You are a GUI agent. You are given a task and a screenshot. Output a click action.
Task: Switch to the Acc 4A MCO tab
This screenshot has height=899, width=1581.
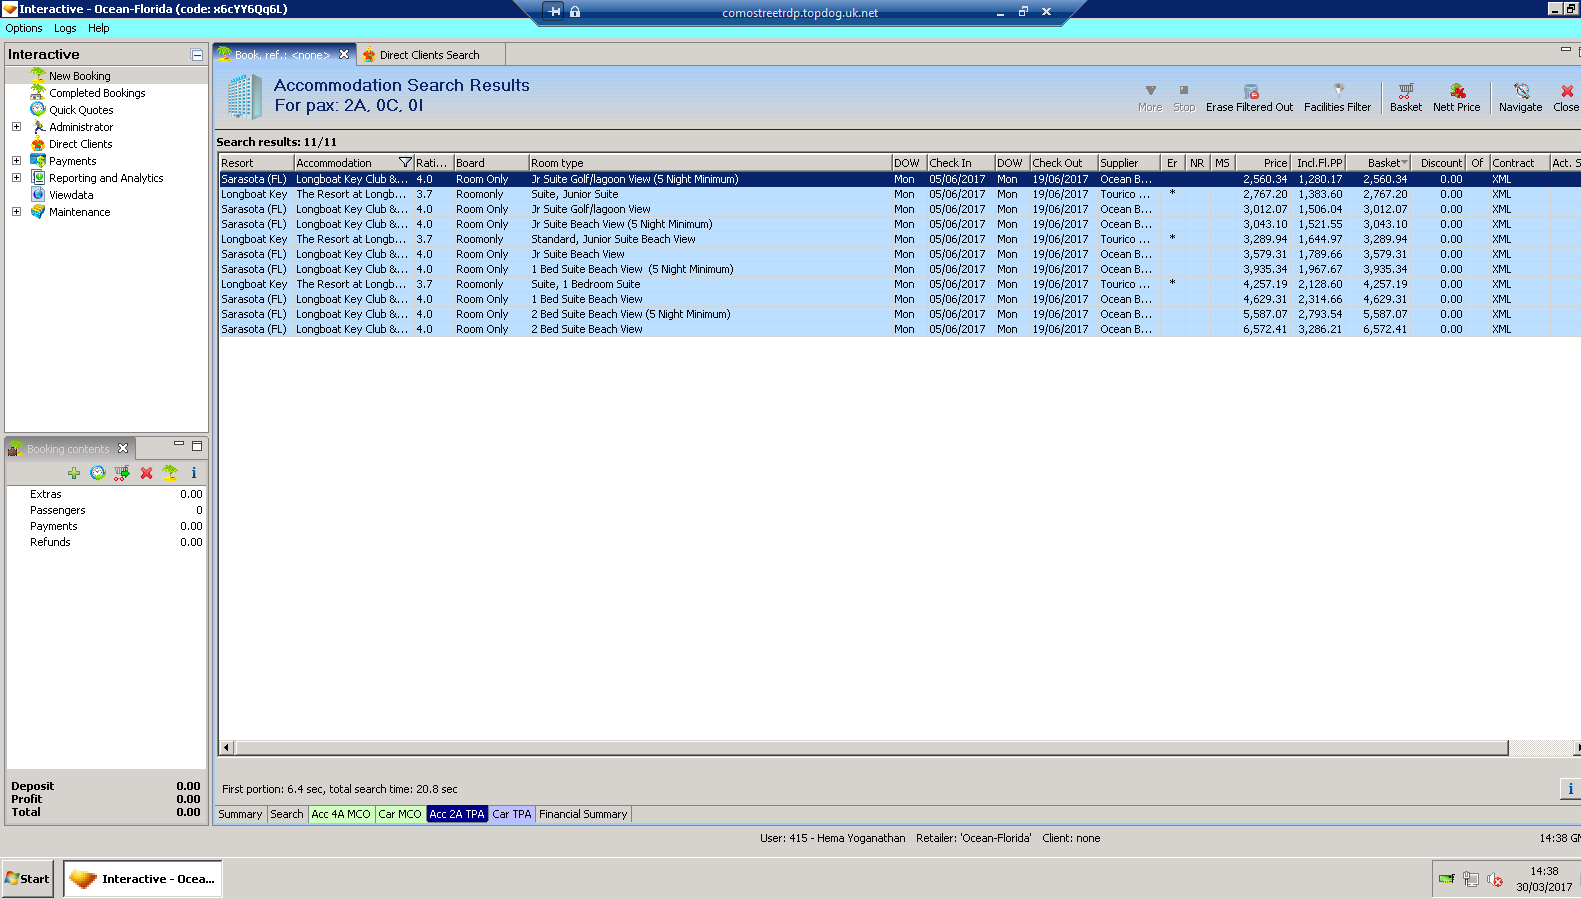[341, 814]
